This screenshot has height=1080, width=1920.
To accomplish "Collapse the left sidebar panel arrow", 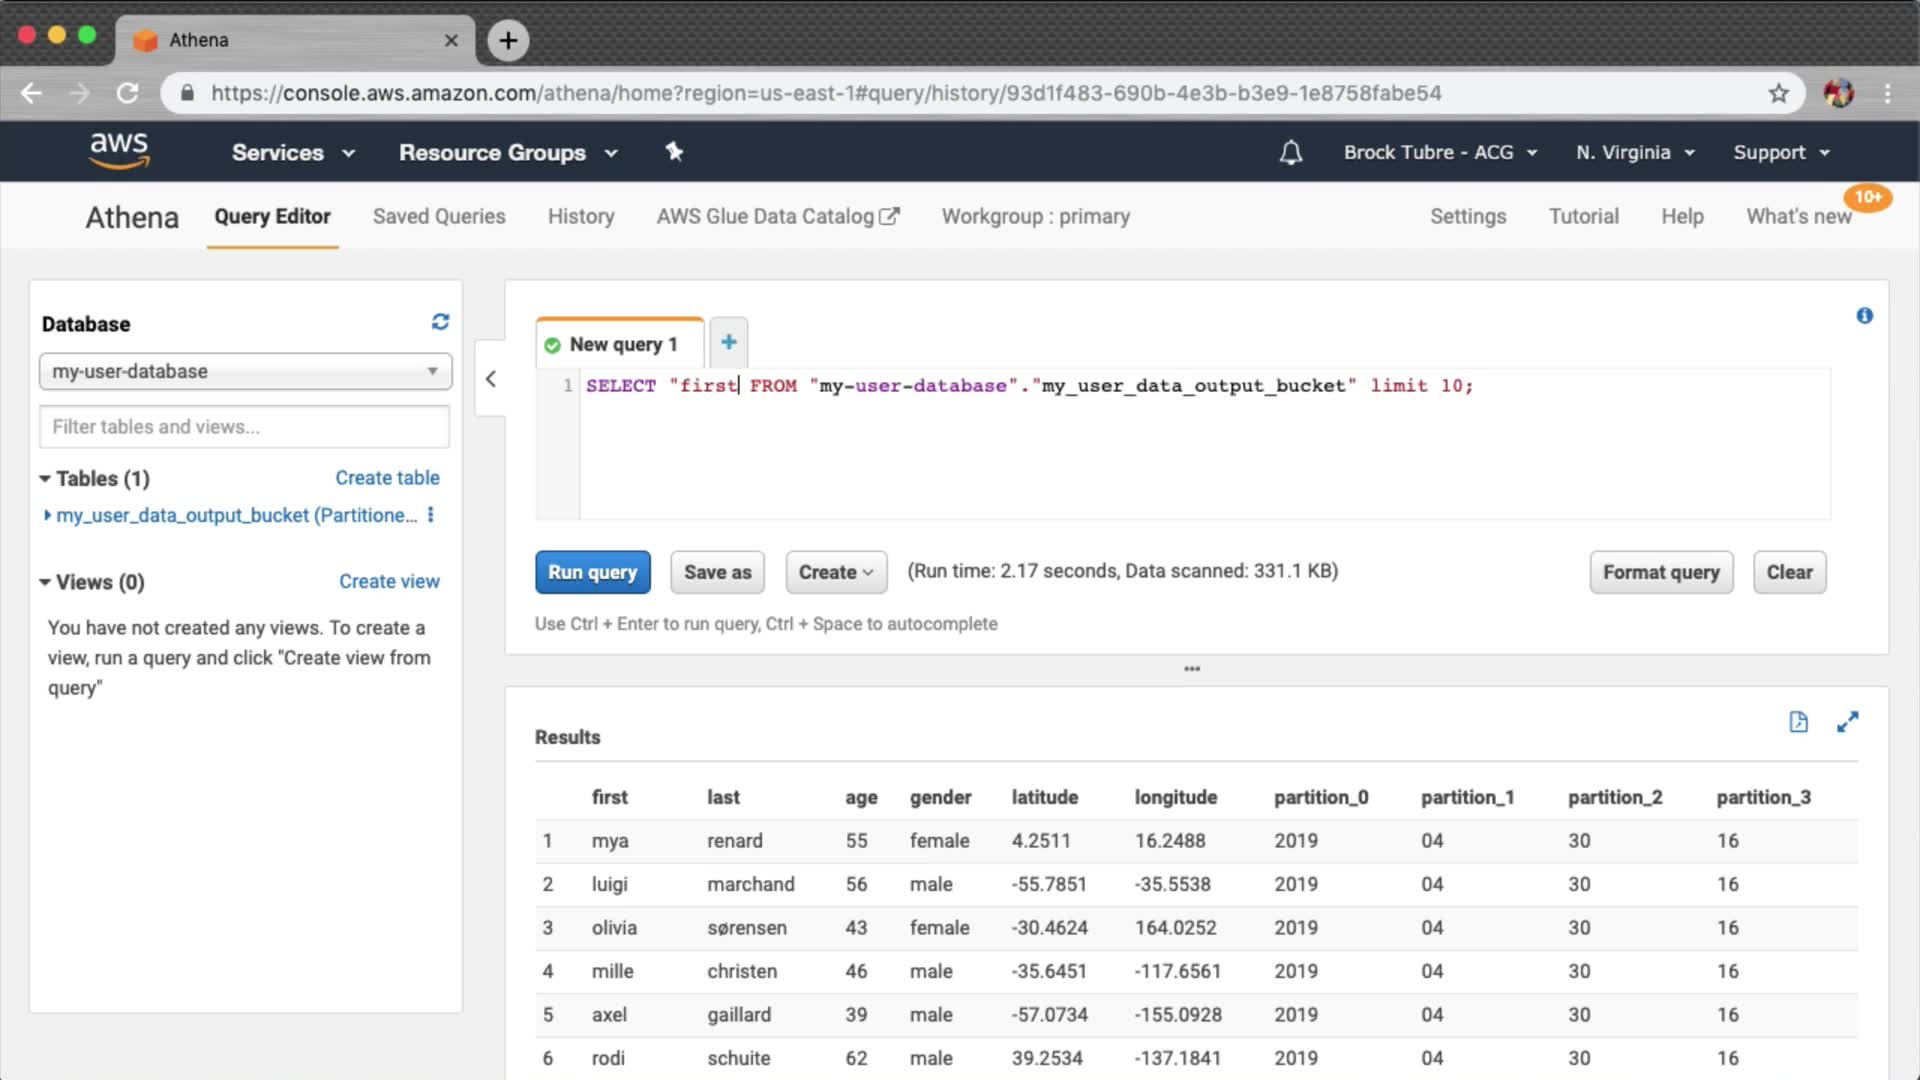I will [490, 379].
